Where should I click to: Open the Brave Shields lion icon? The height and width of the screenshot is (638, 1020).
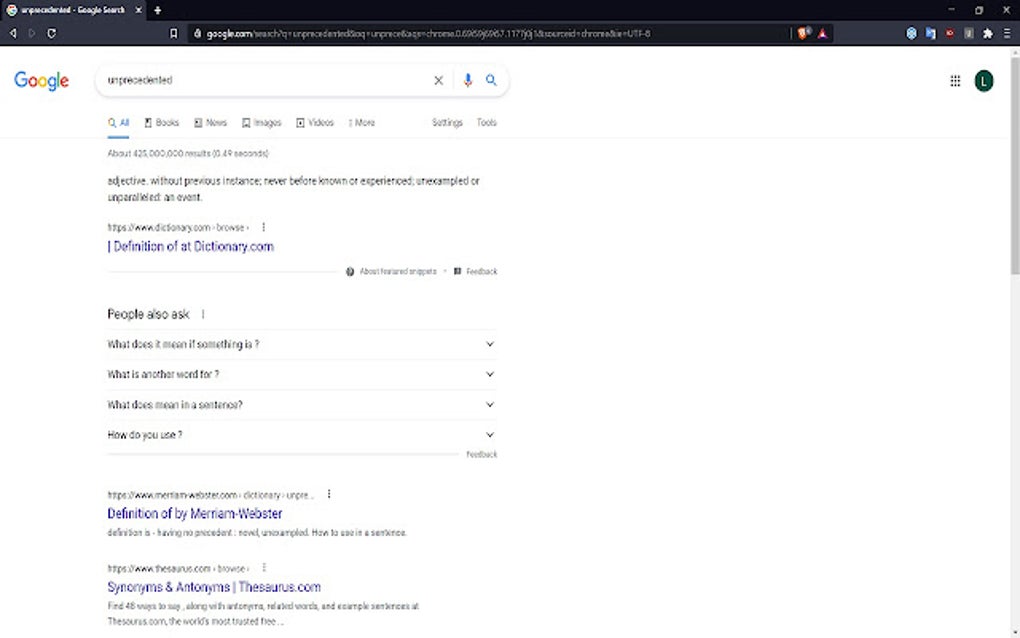point(803,33)
